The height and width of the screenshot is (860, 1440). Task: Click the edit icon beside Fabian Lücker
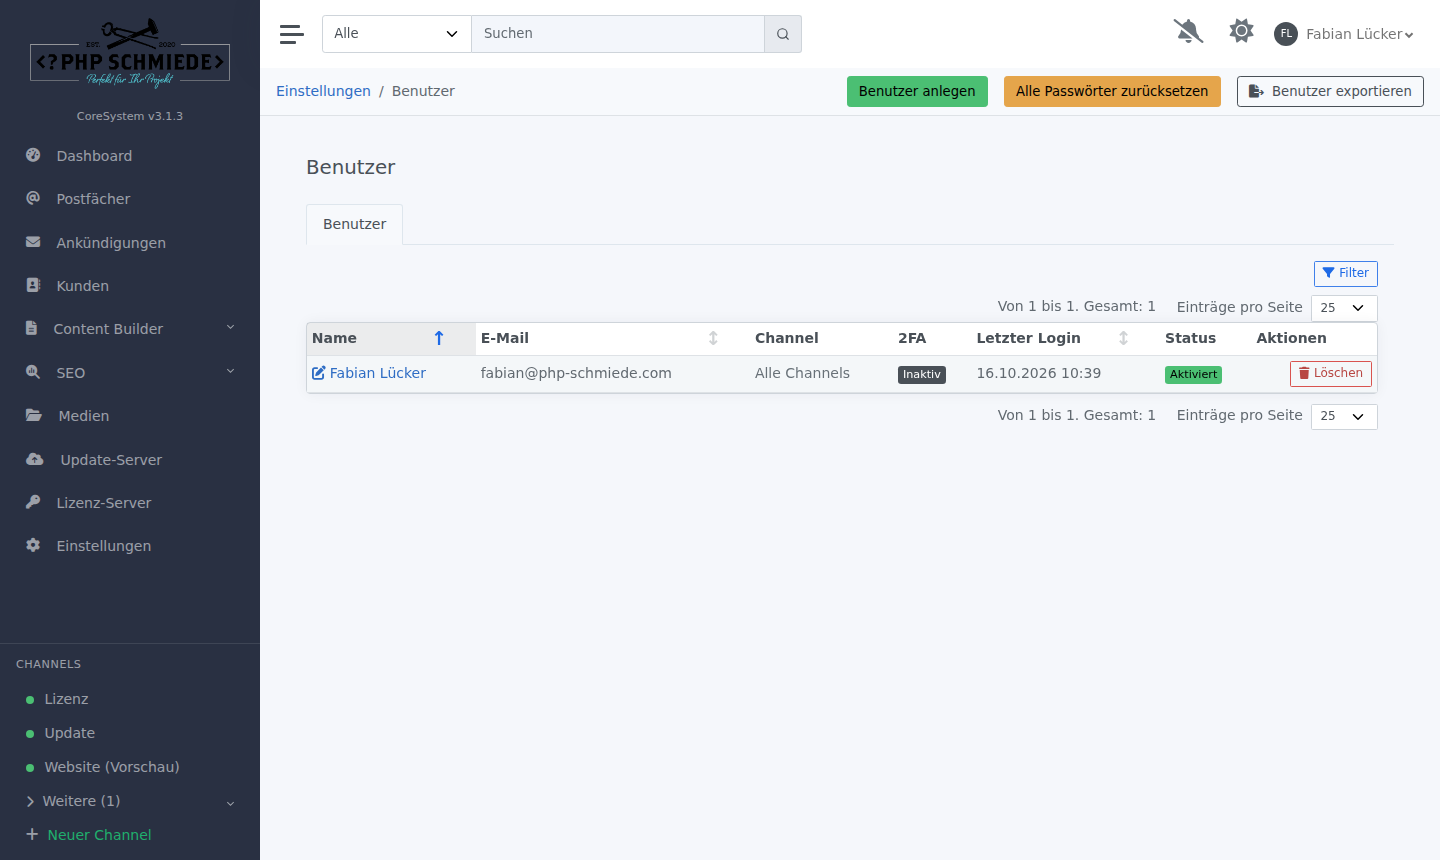pyautogui.click(x=319, y=373)
